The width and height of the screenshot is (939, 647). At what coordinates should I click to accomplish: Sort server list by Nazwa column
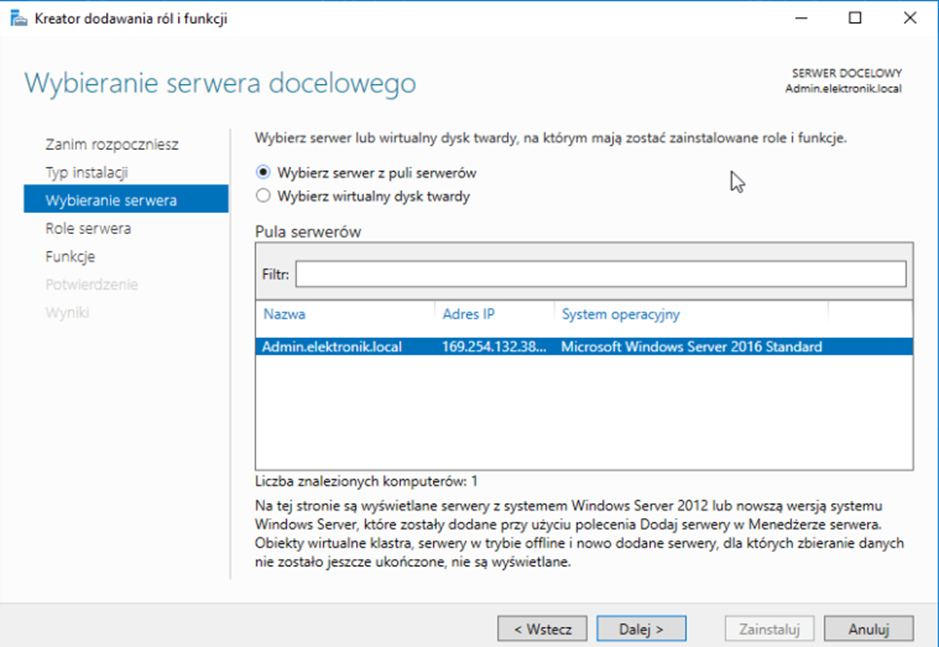coord(284,314)
